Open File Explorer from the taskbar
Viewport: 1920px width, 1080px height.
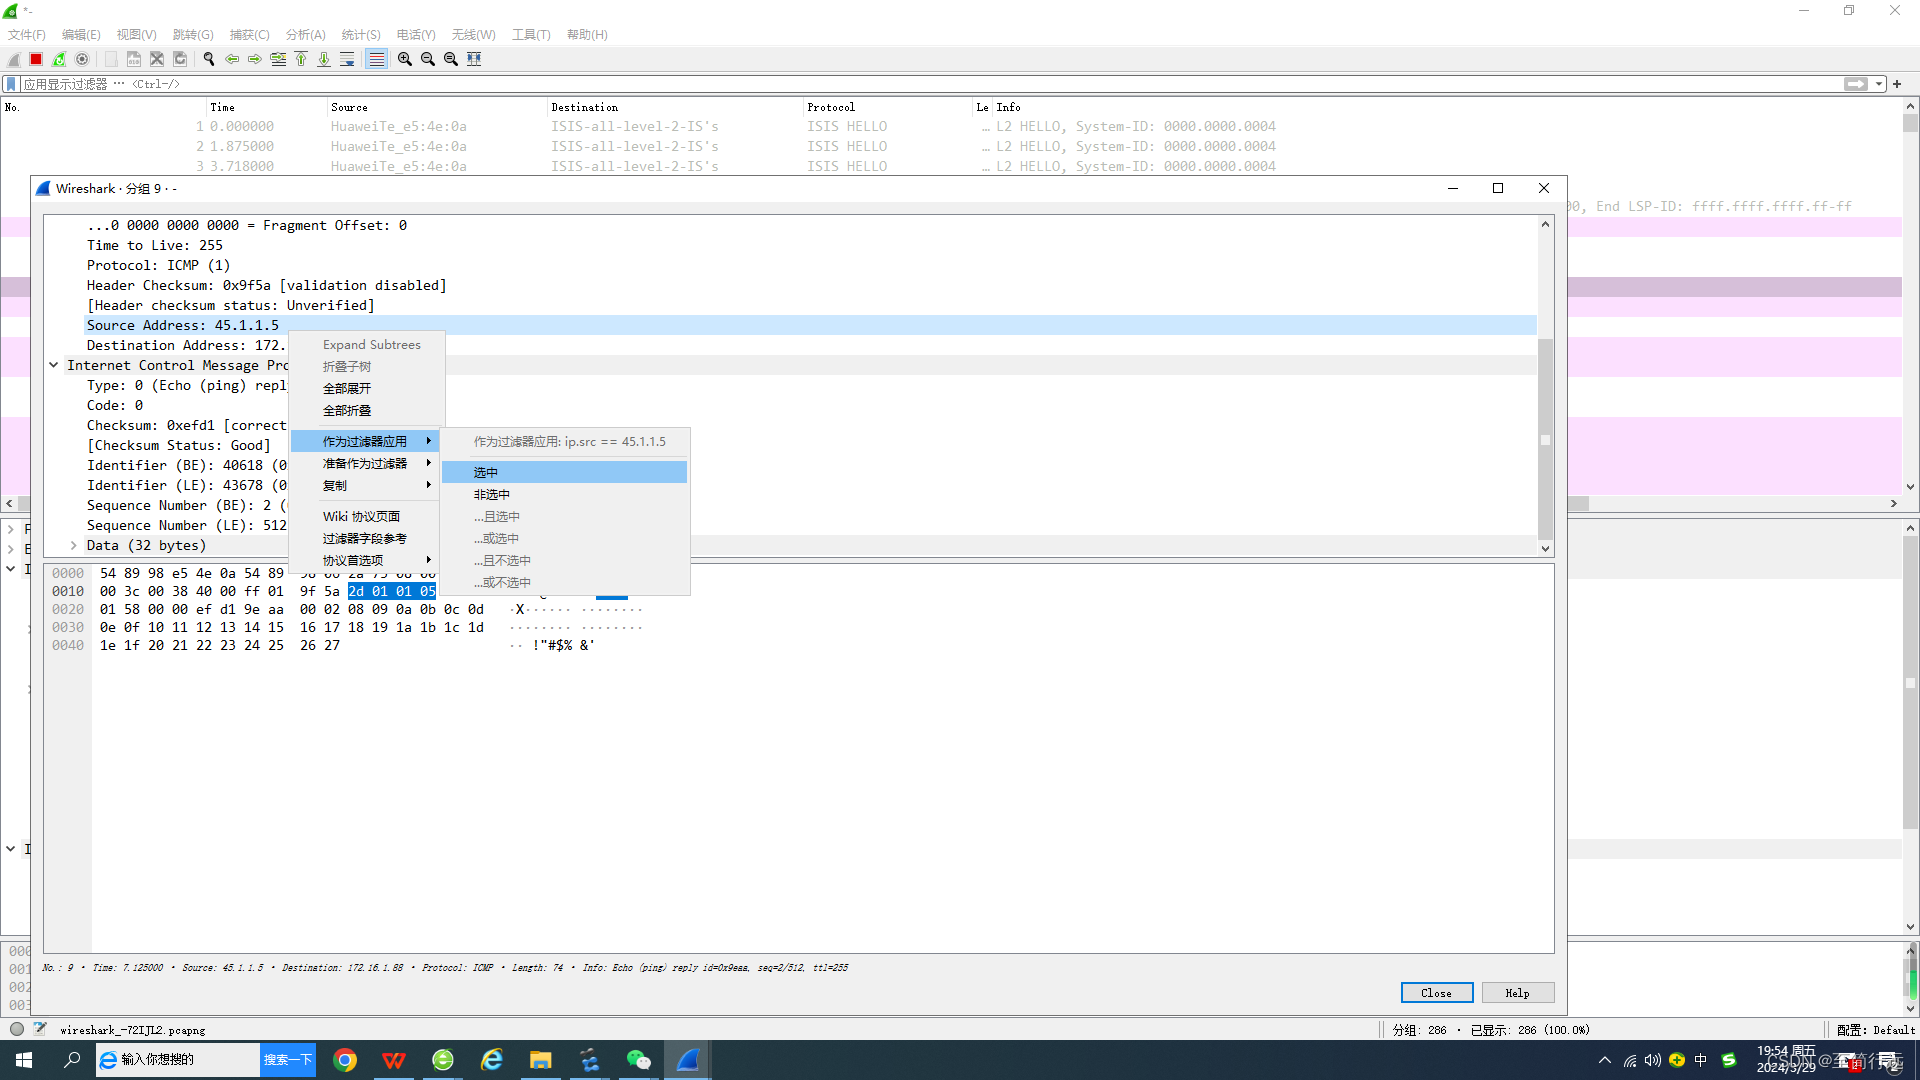pyautogui.click(x=541, y=1060)
